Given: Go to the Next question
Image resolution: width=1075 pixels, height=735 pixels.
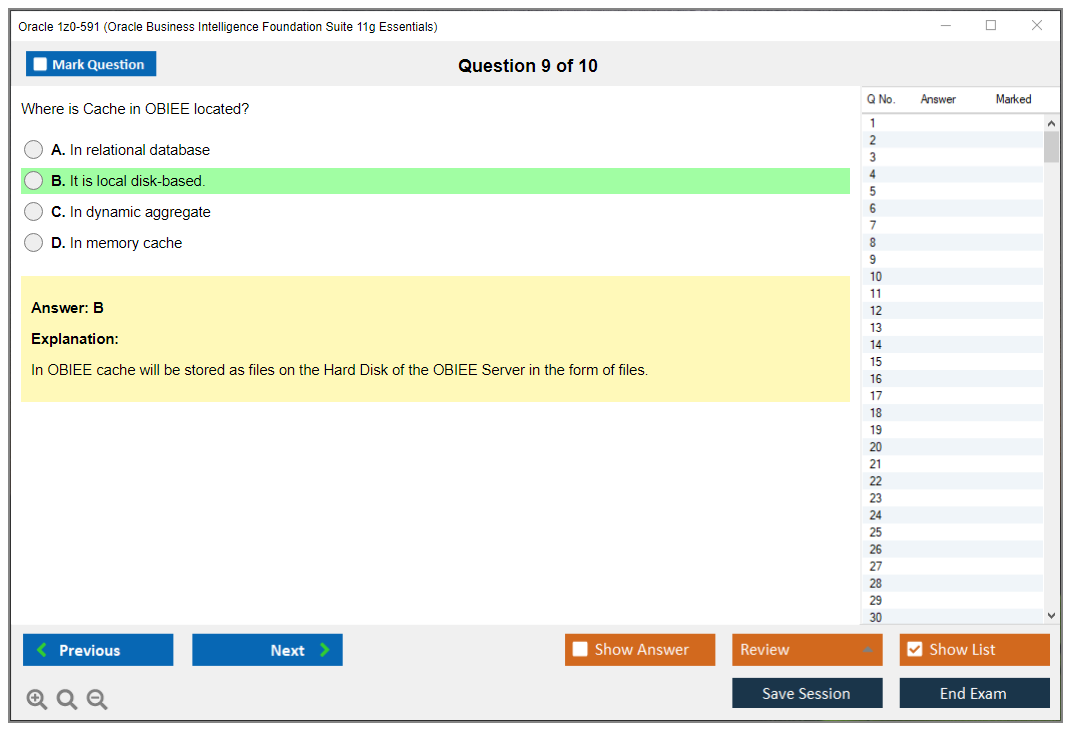Looking at the screenshot, I should pos(267,650).
